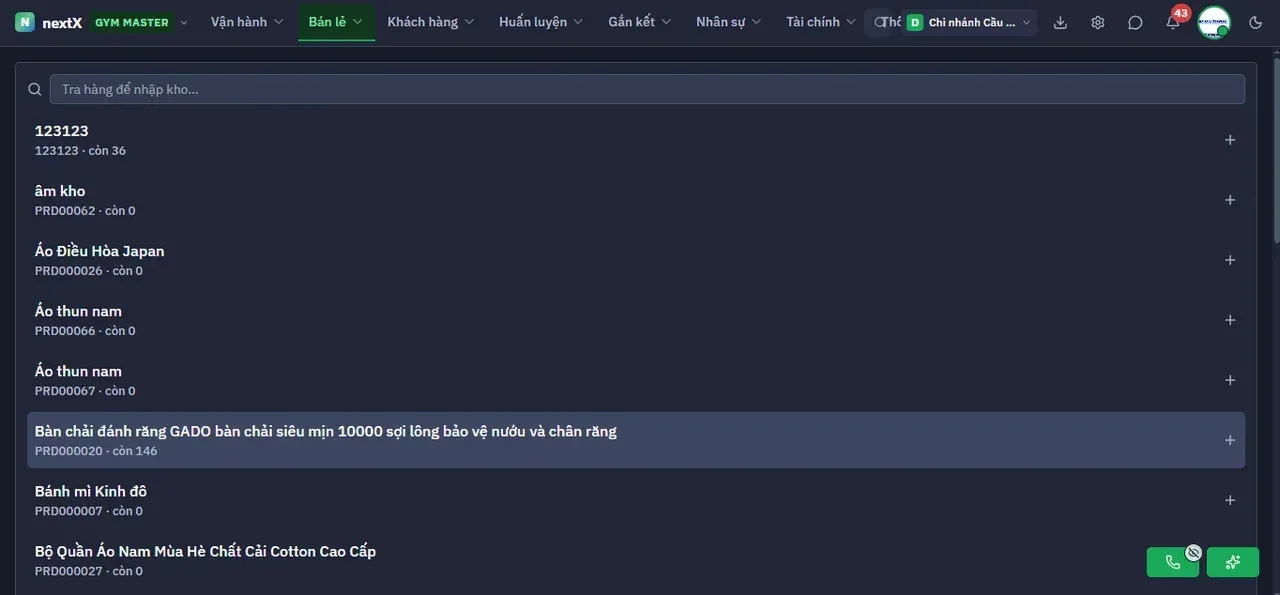Open the green AI sparkle assistant button
The height and width of the screenshot is (595, 1280).
[x=1233, y=562]
